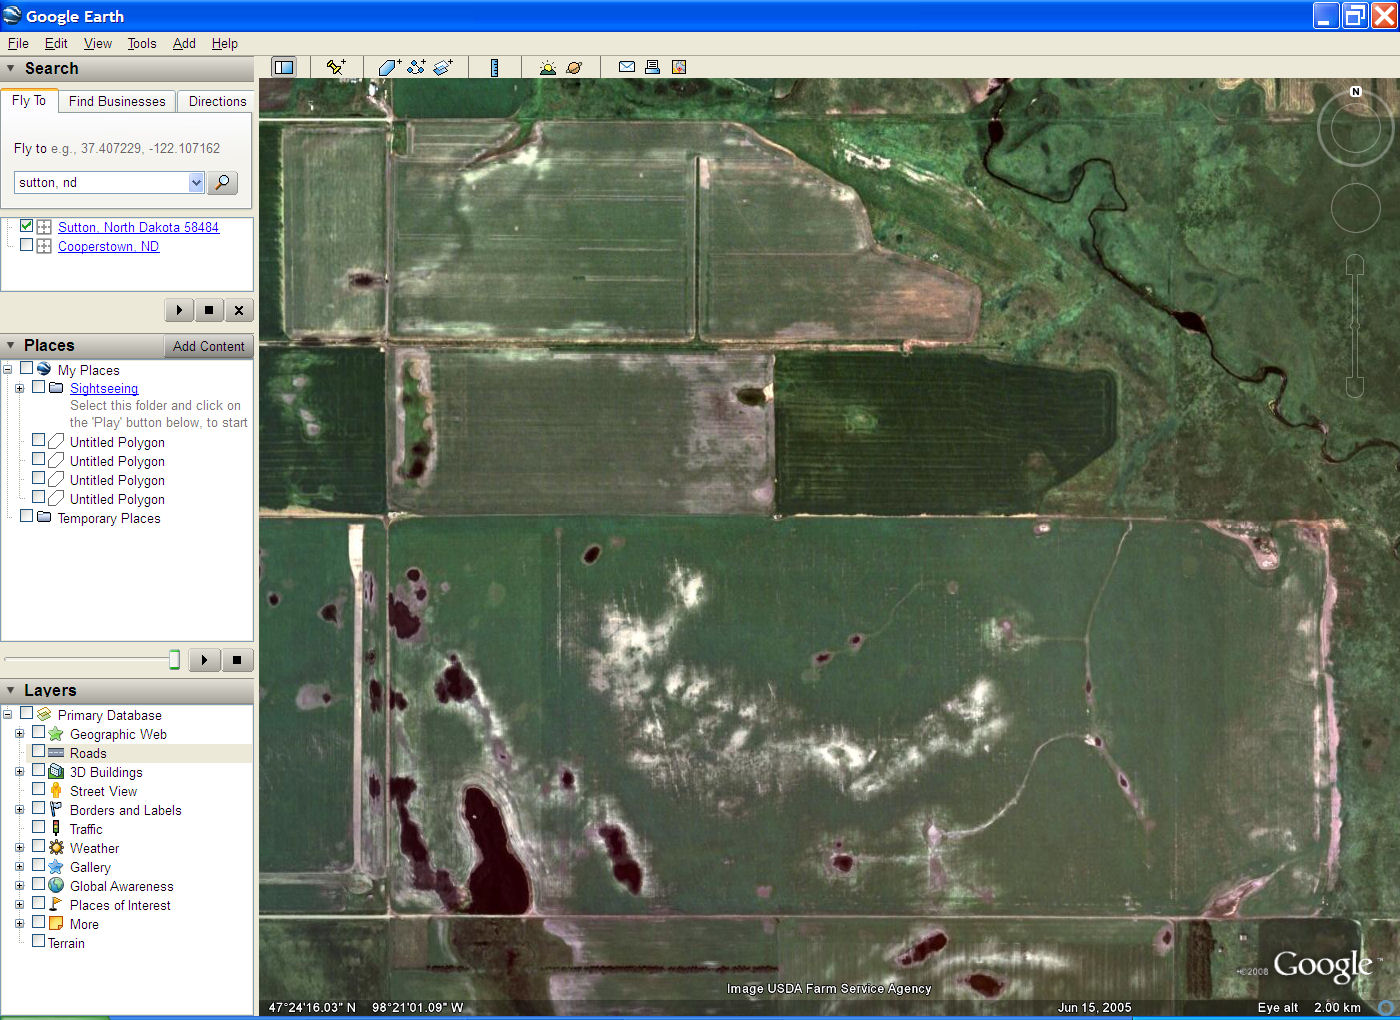
Task: Click the magnifier search button
Action: tap(222, 182)
